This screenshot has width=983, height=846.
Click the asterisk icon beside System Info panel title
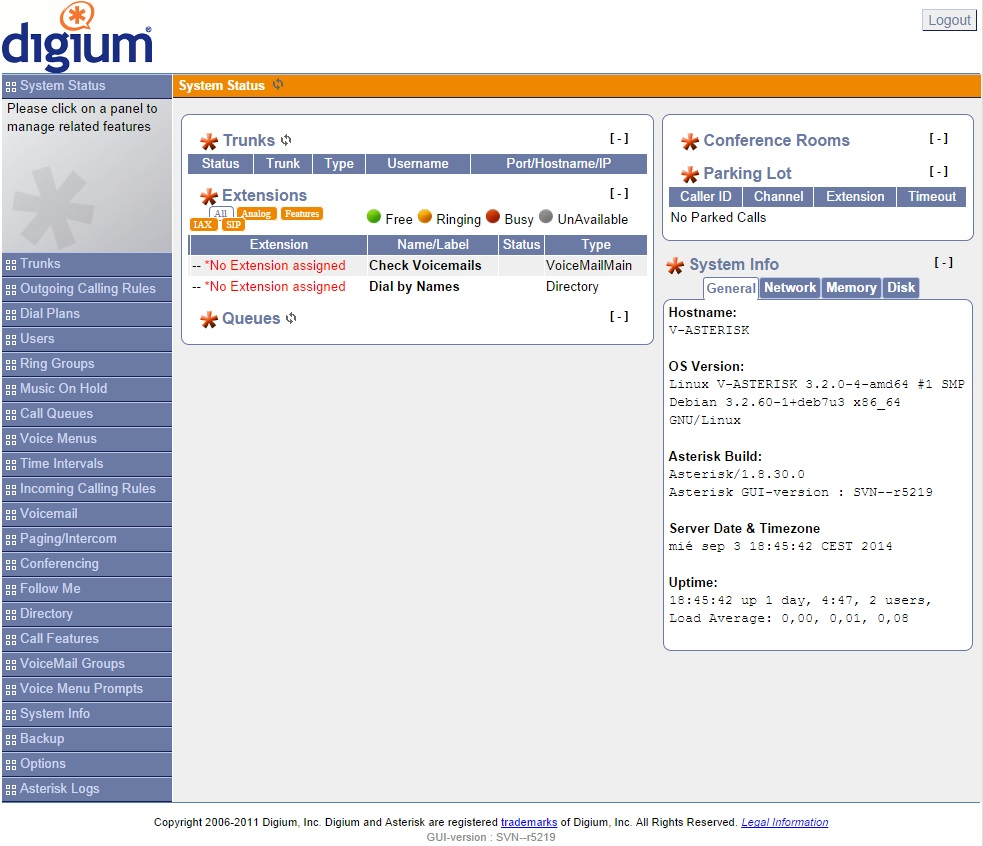(675, 266)
